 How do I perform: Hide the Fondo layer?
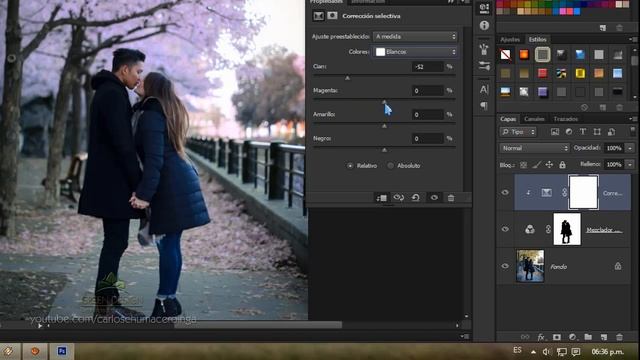(505, 267)
